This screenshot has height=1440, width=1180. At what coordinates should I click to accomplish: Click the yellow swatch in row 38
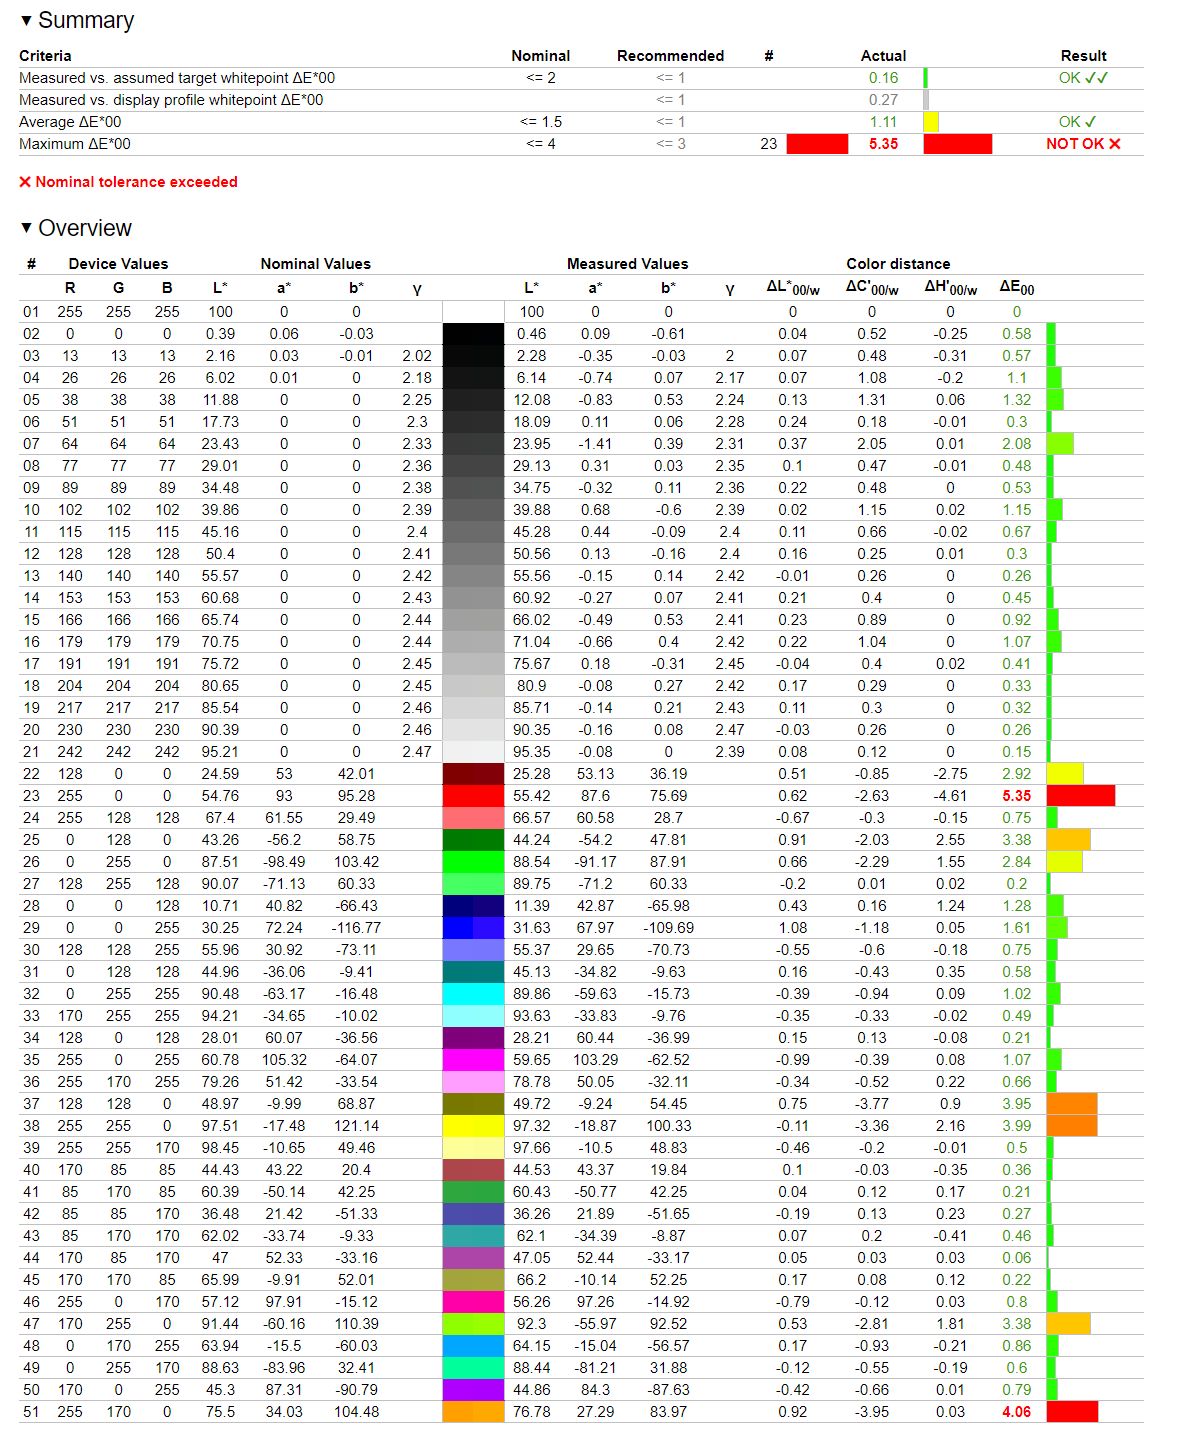pos(473,1126)
